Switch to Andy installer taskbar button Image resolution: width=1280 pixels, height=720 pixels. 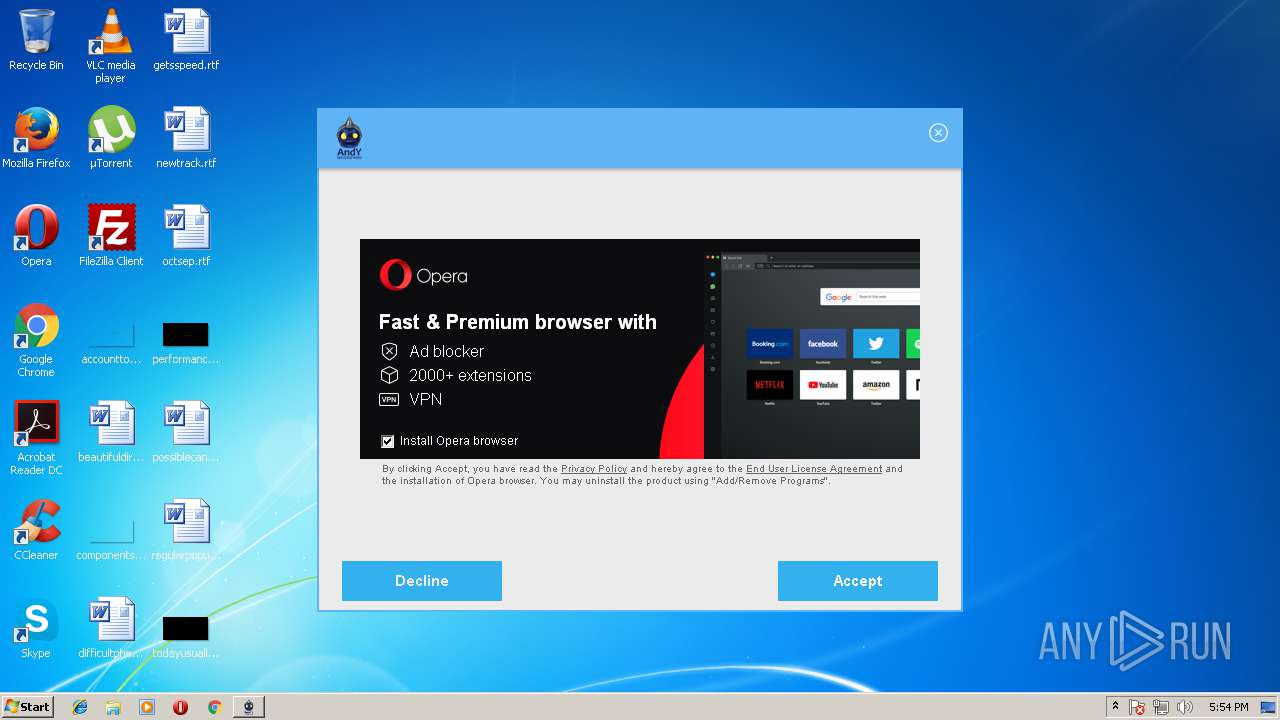pos(248,707)
